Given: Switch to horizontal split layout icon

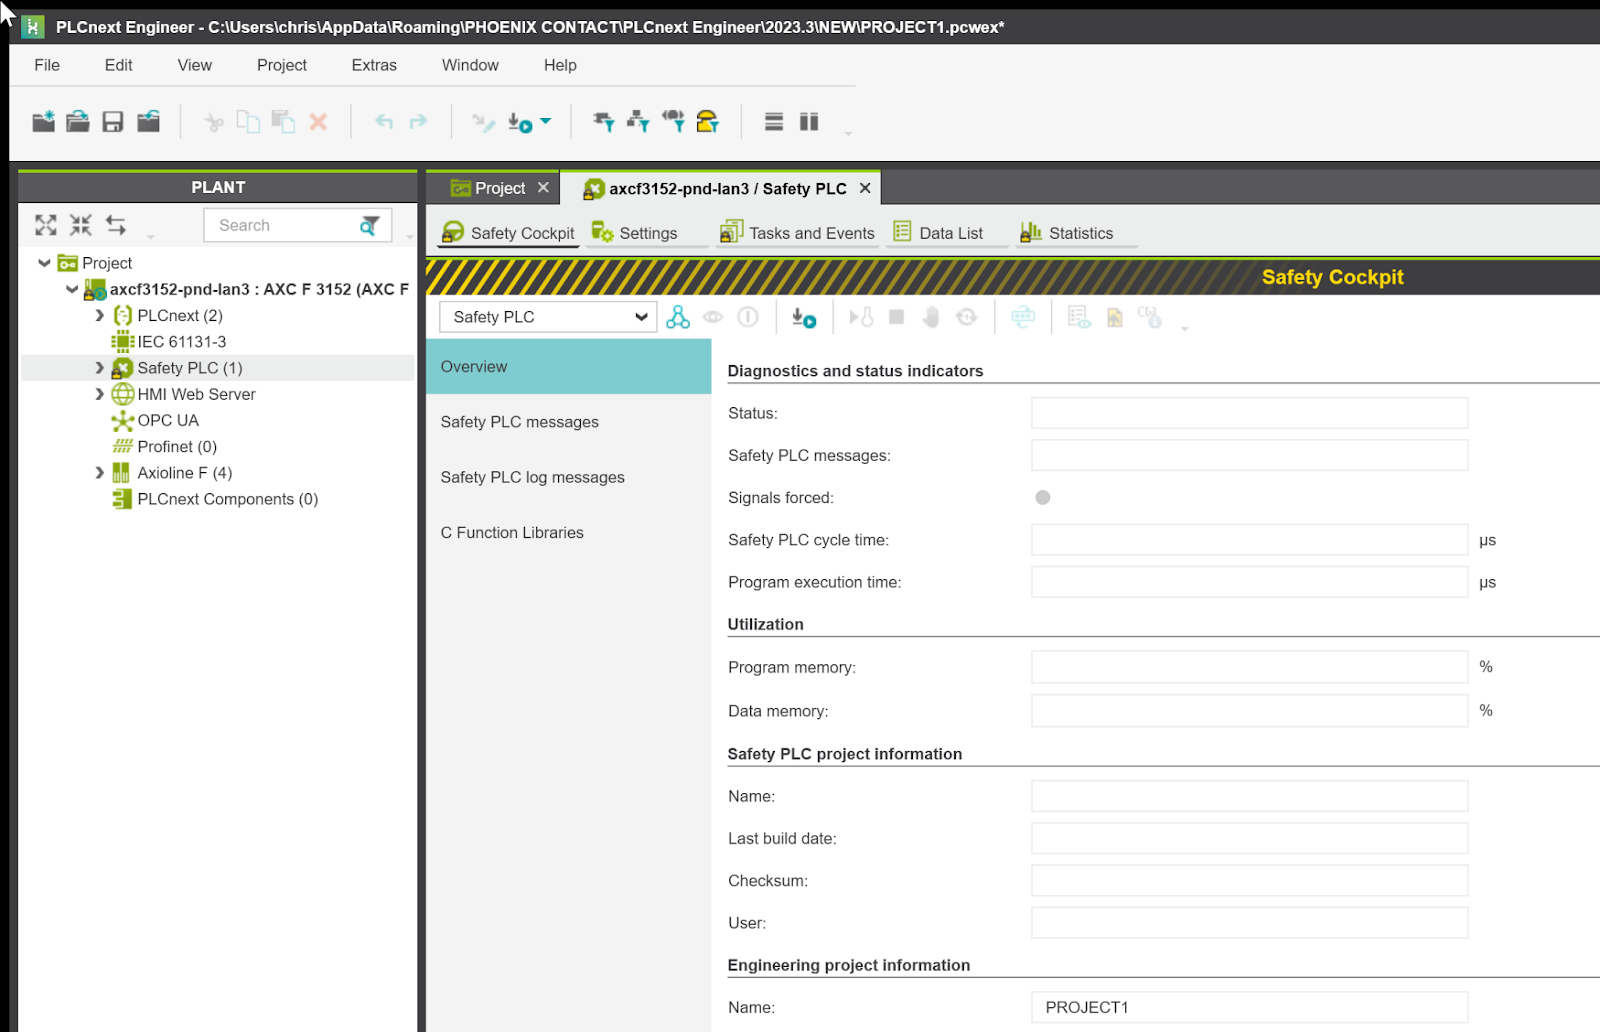Looking at the screenshot, I should (774, 122).
